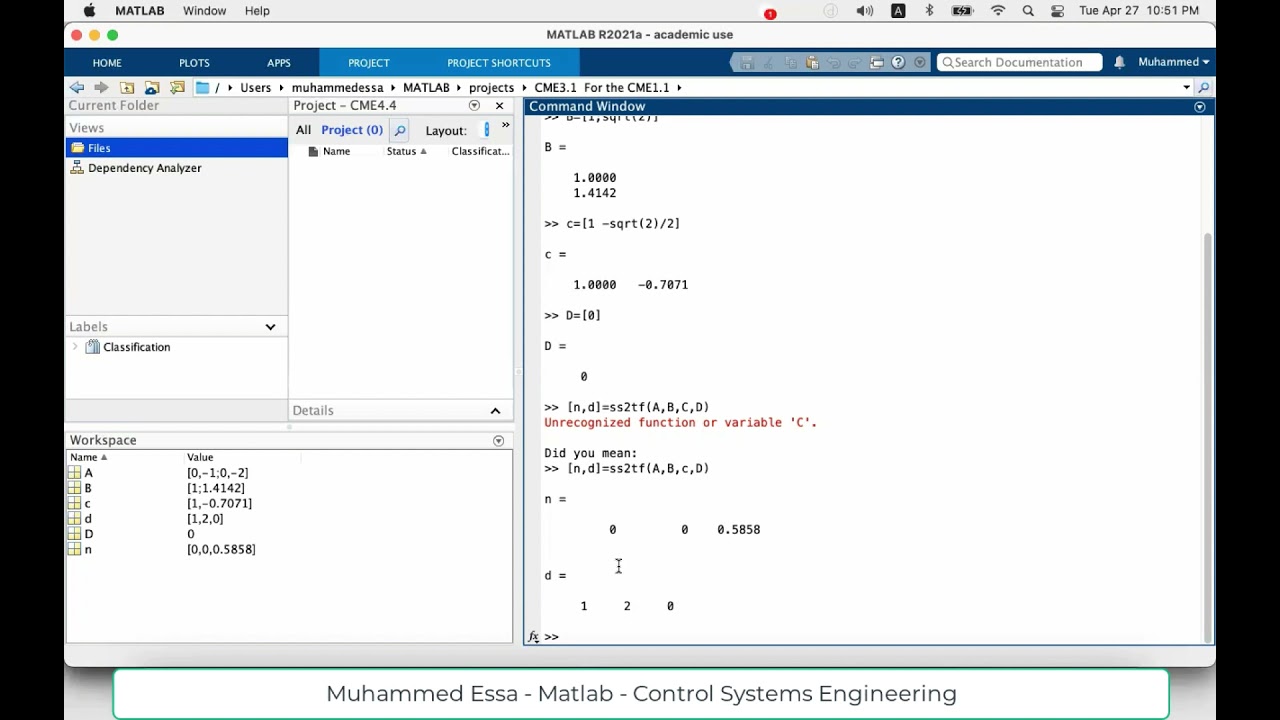This screenshot has height=720, width=1280.
Task: Collapse the Details panel arrow
Action: click(x=495, y=411)
